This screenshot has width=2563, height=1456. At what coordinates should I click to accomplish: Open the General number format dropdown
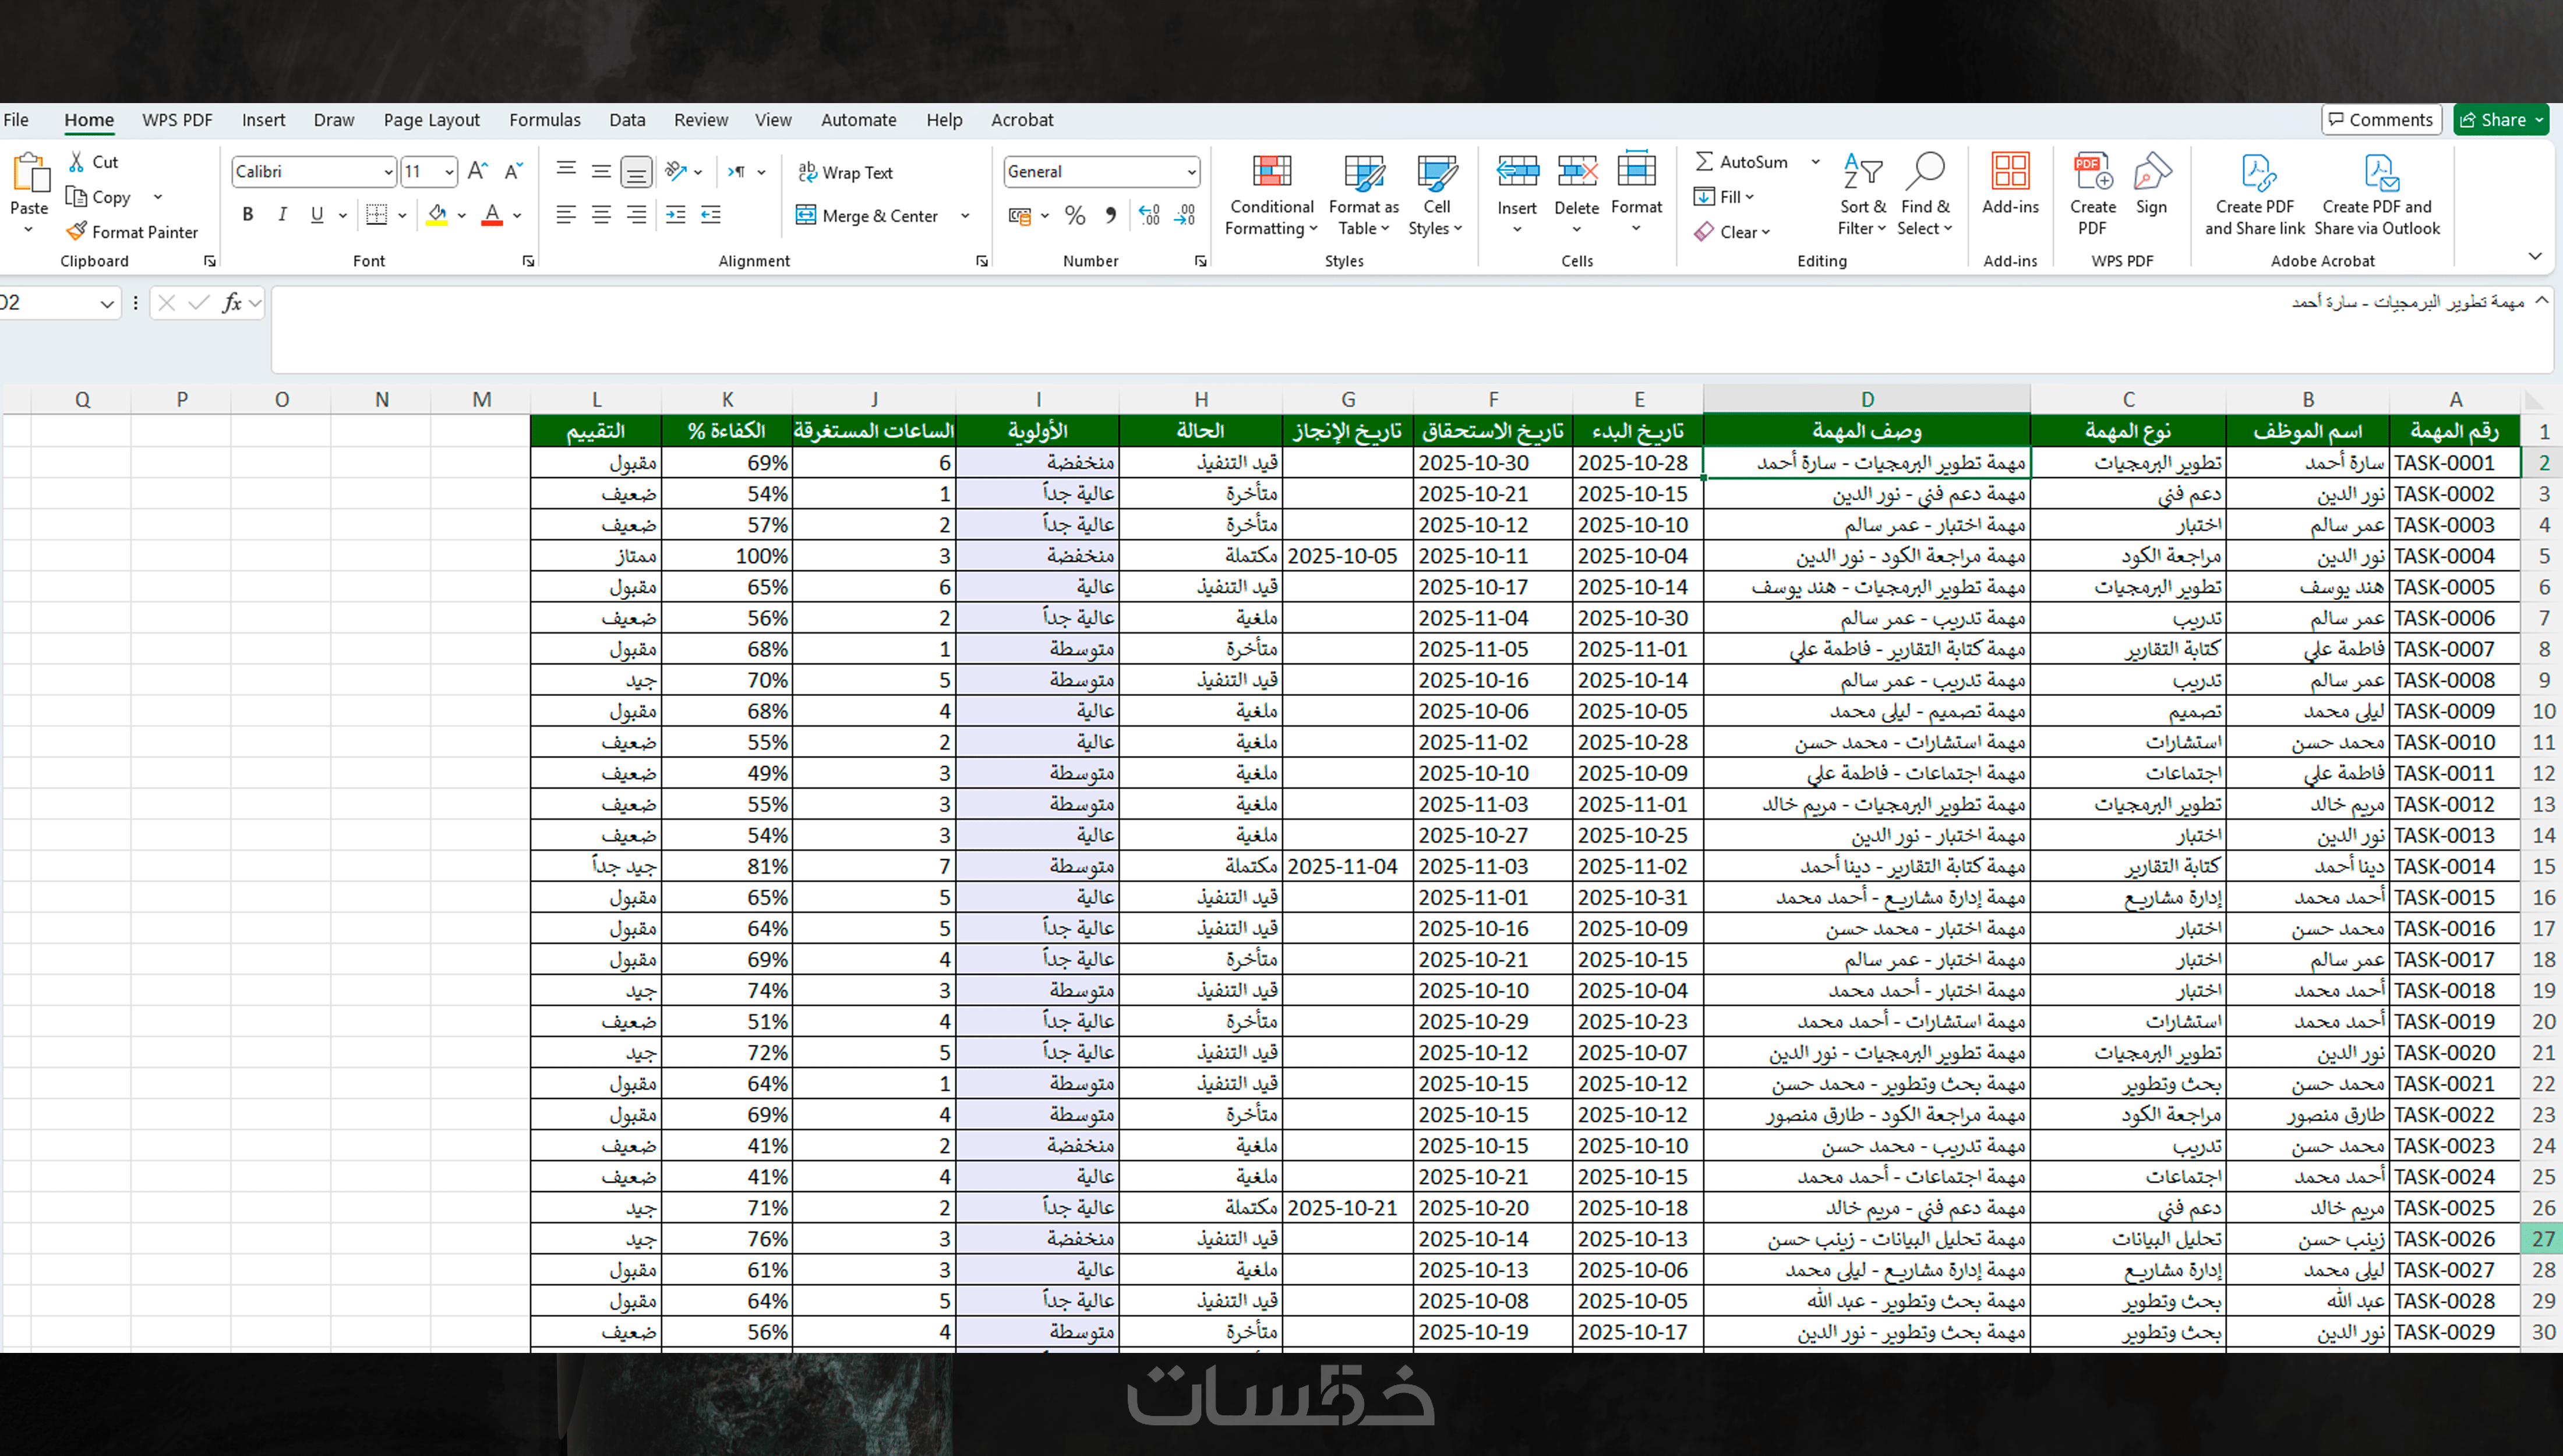[x=1191, y=172]
